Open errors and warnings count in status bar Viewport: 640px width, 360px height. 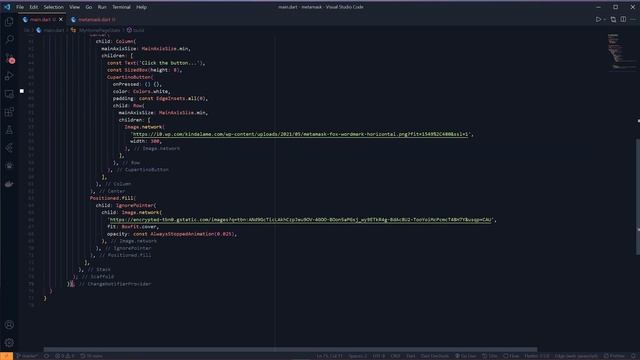pyautogui.click(x=64, y=356)
